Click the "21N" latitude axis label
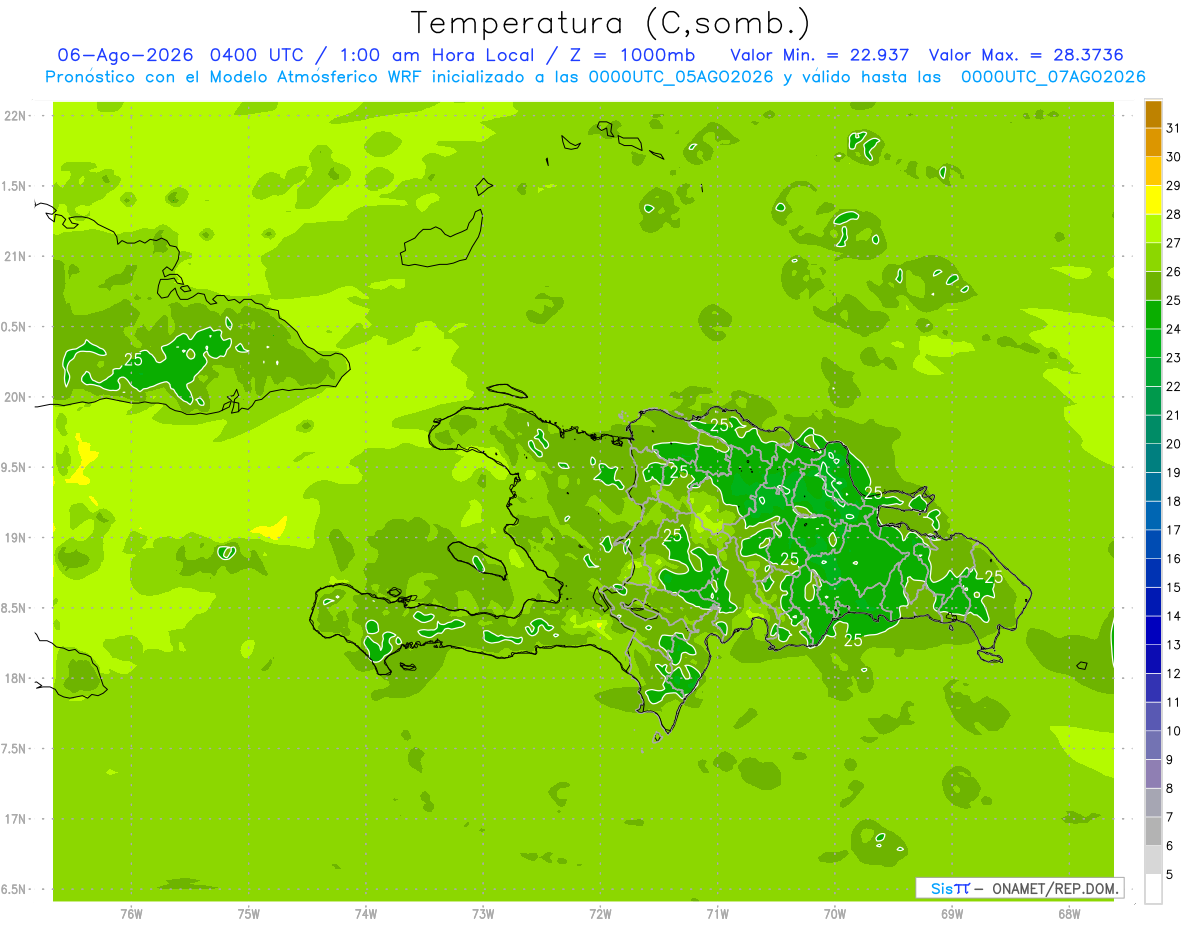The image size is (1200, 927). coord(17,257)
